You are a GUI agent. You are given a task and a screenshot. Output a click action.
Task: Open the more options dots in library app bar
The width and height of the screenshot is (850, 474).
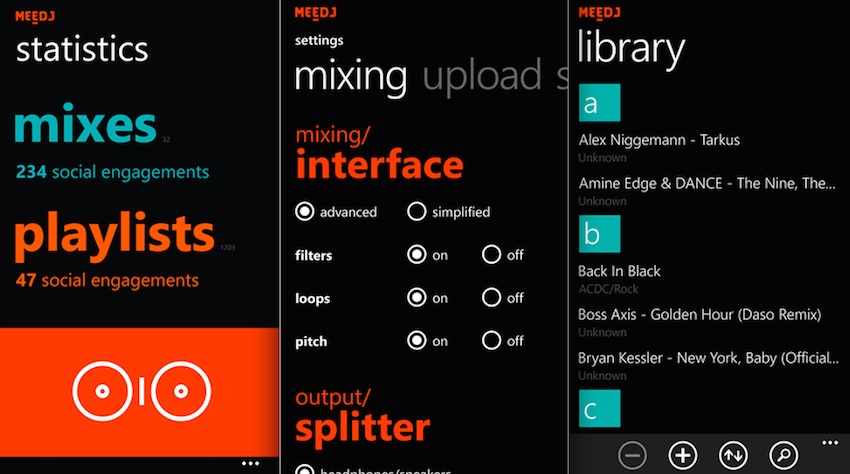830,443
